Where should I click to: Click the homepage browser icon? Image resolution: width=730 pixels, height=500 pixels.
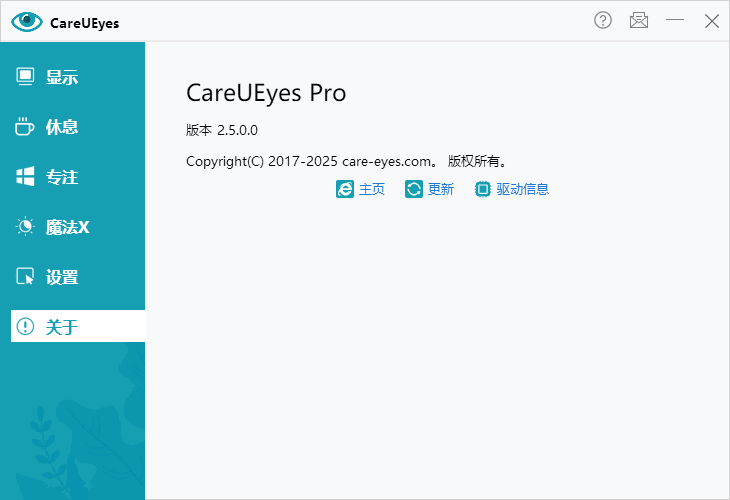(x=345, y=189)
